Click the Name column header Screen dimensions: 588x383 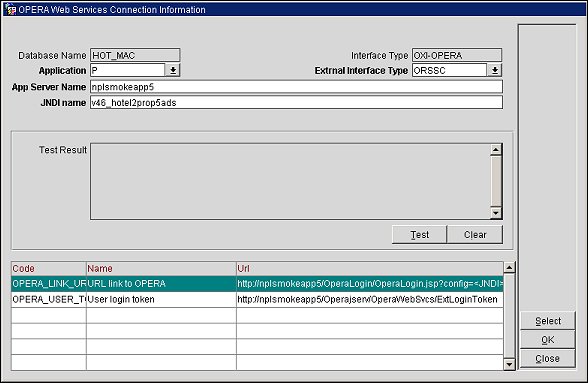[x=161, y=269]
